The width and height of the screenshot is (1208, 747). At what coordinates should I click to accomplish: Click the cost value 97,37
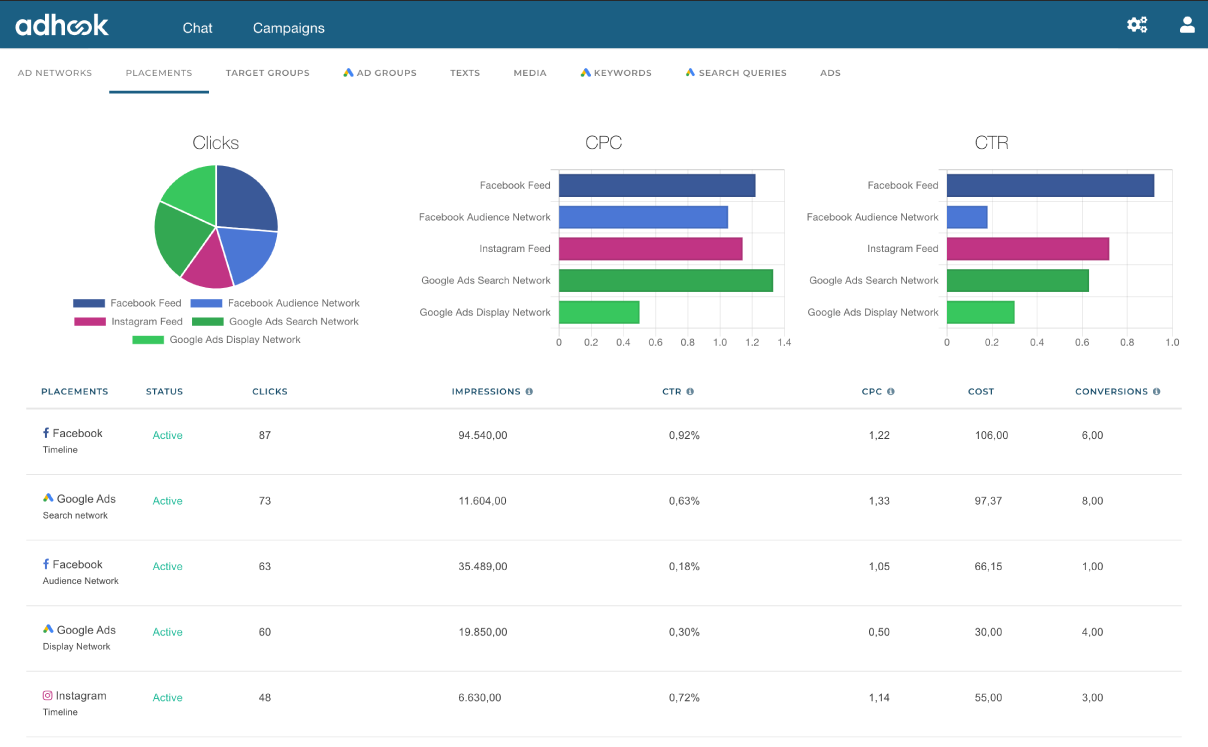(988, 501)
